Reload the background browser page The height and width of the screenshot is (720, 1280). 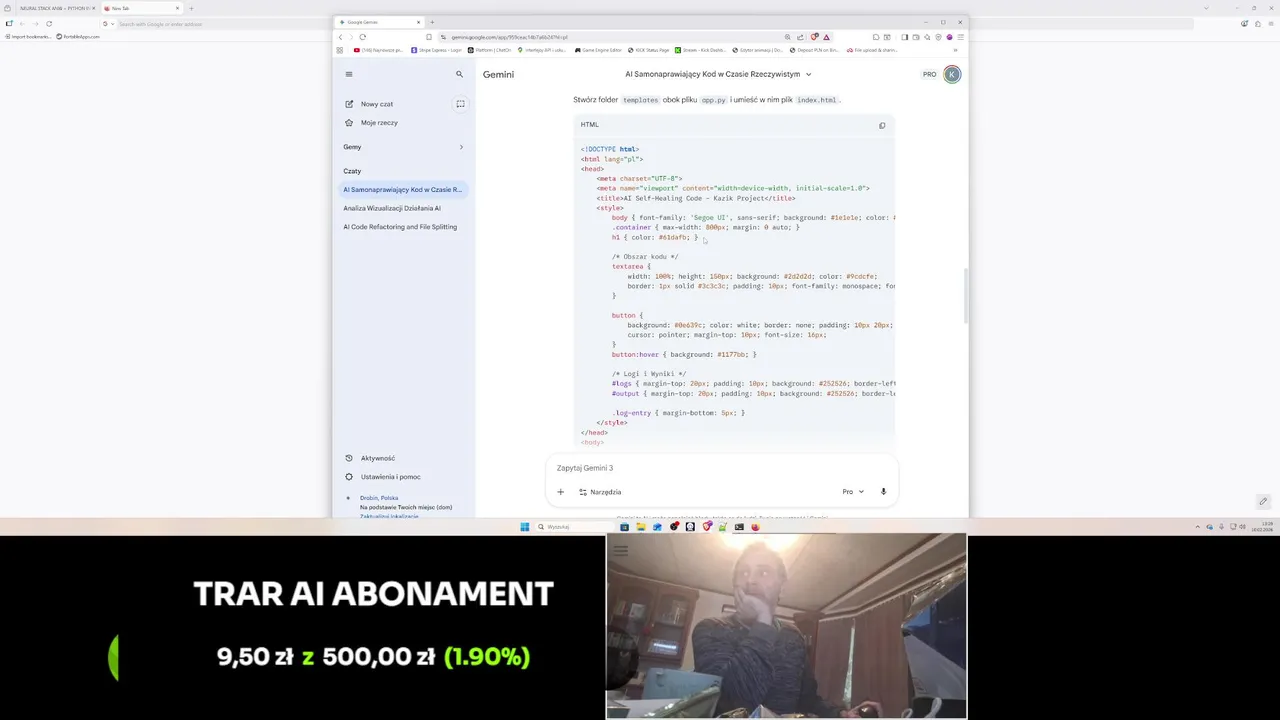49,23
